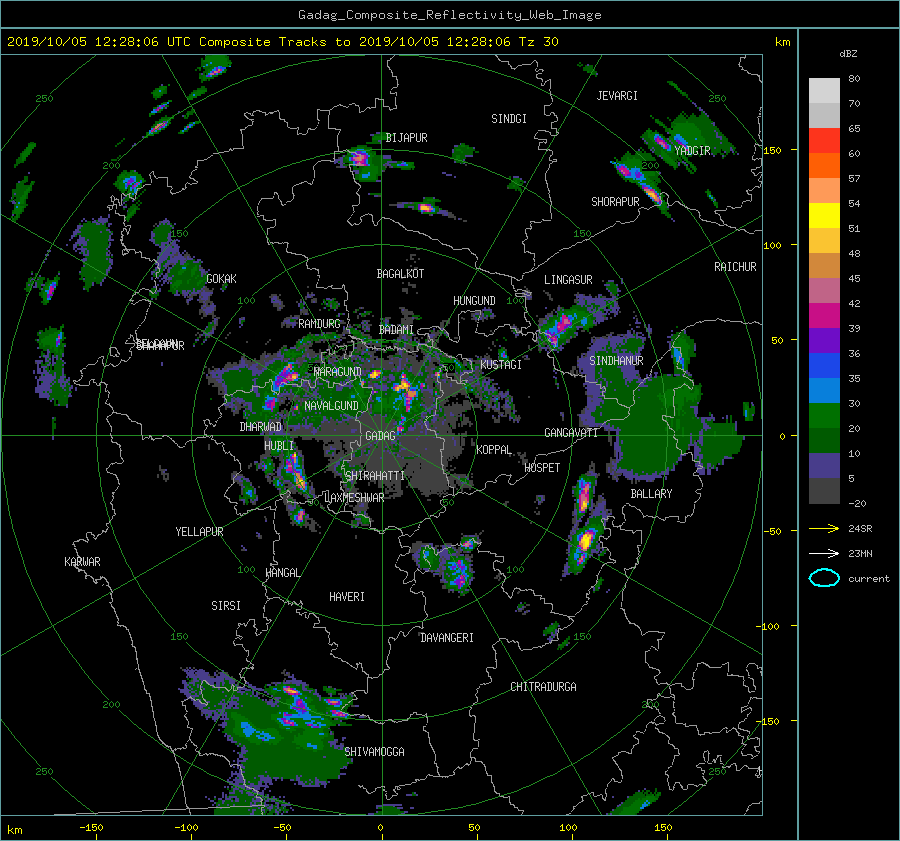Click the LAXMESHWAR city label

354,498
